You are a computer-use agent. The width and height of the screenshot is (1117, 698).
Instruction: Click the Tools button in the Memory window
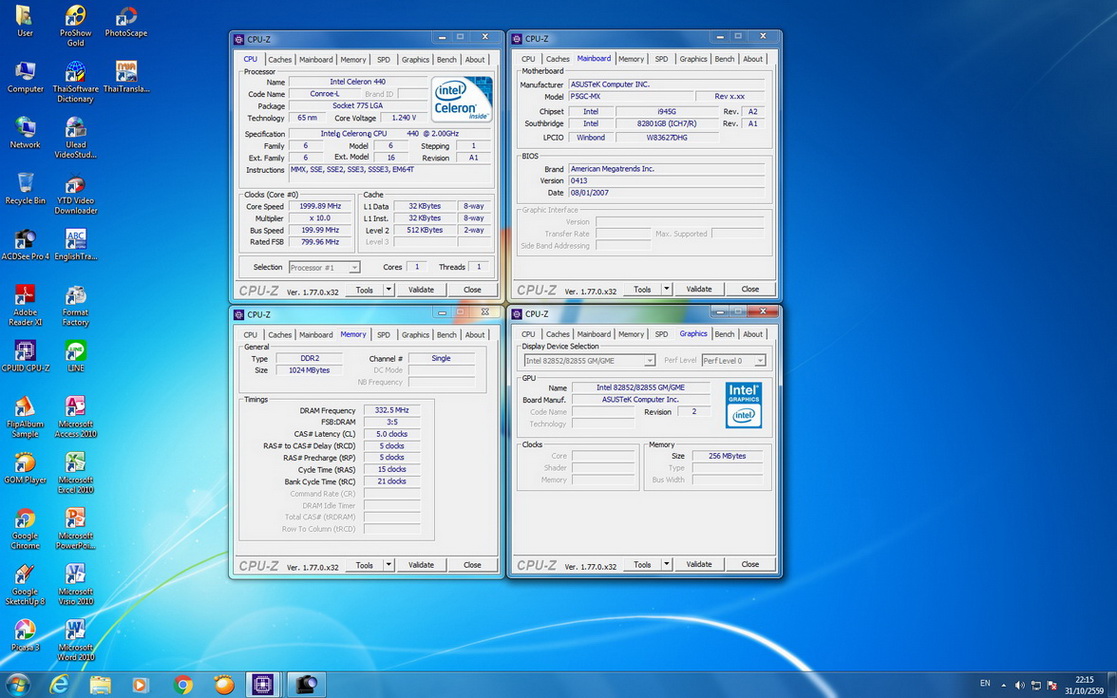pos(365,565)
